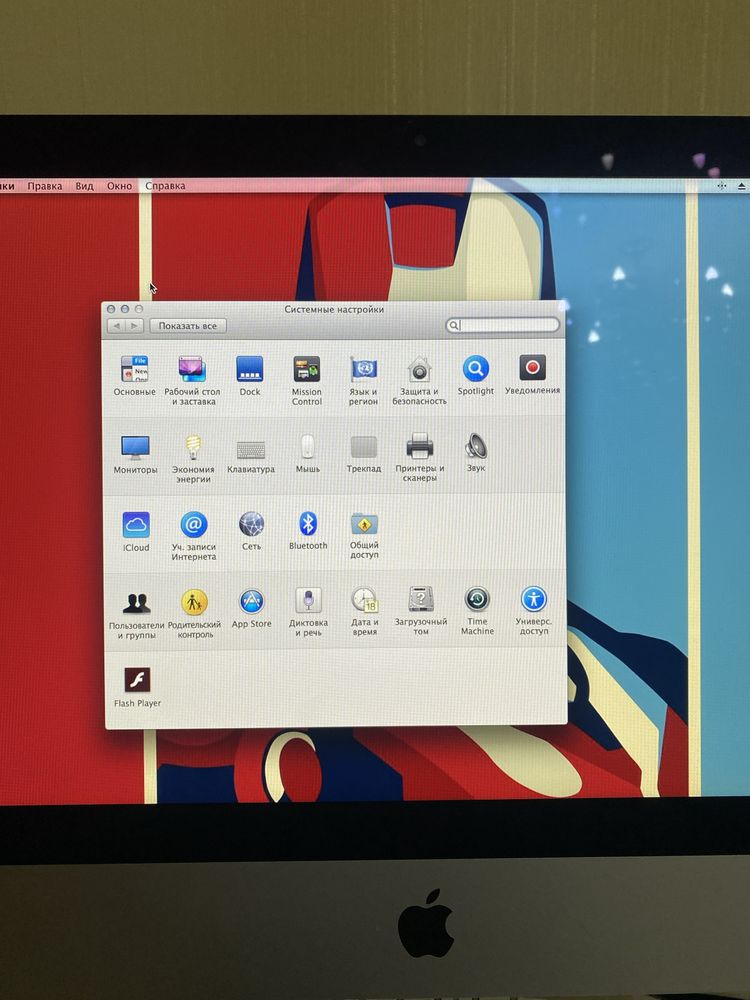The width and height of the screenshot is (750, 1000).
Task: Open Уч. записи Интернета pane
Action: pyautogui.click(x=194, y=525)
